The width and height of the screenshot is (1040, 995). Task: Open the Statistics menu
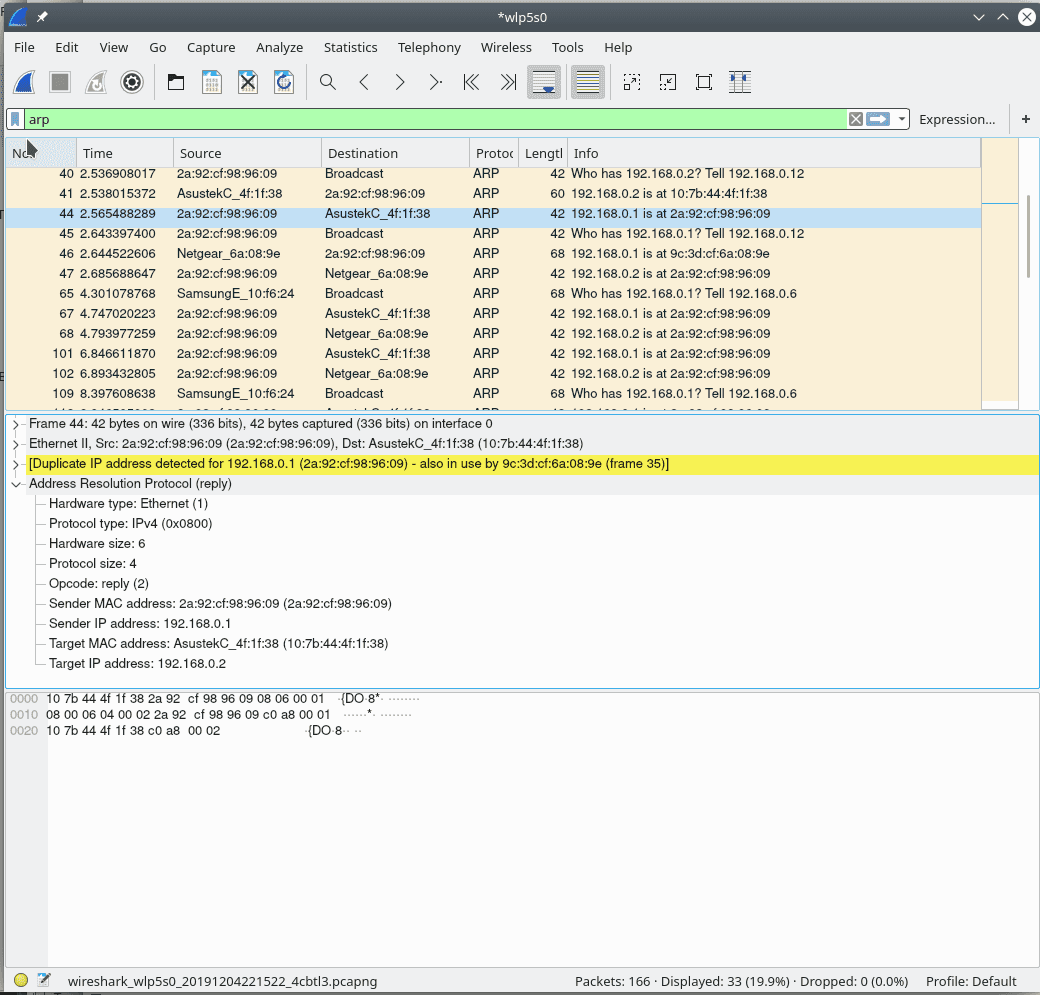351,47
